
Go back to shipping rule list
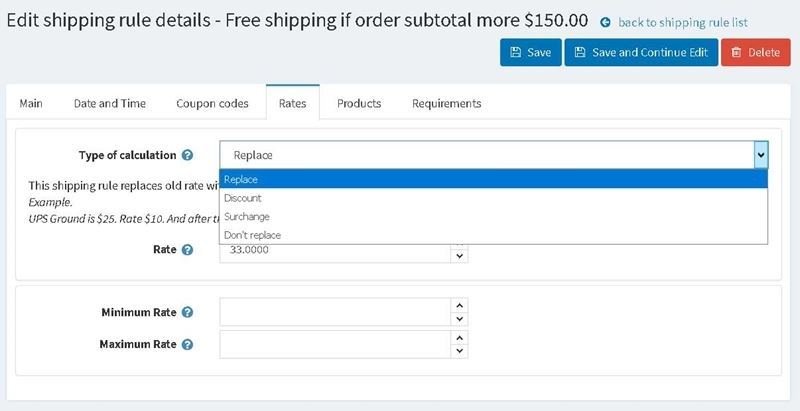click(x=683, y=22)
